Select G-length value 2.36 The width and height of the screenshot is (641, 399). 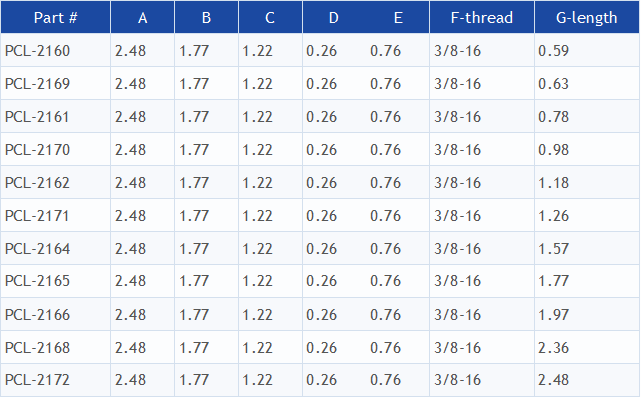(x=554, y=348)
